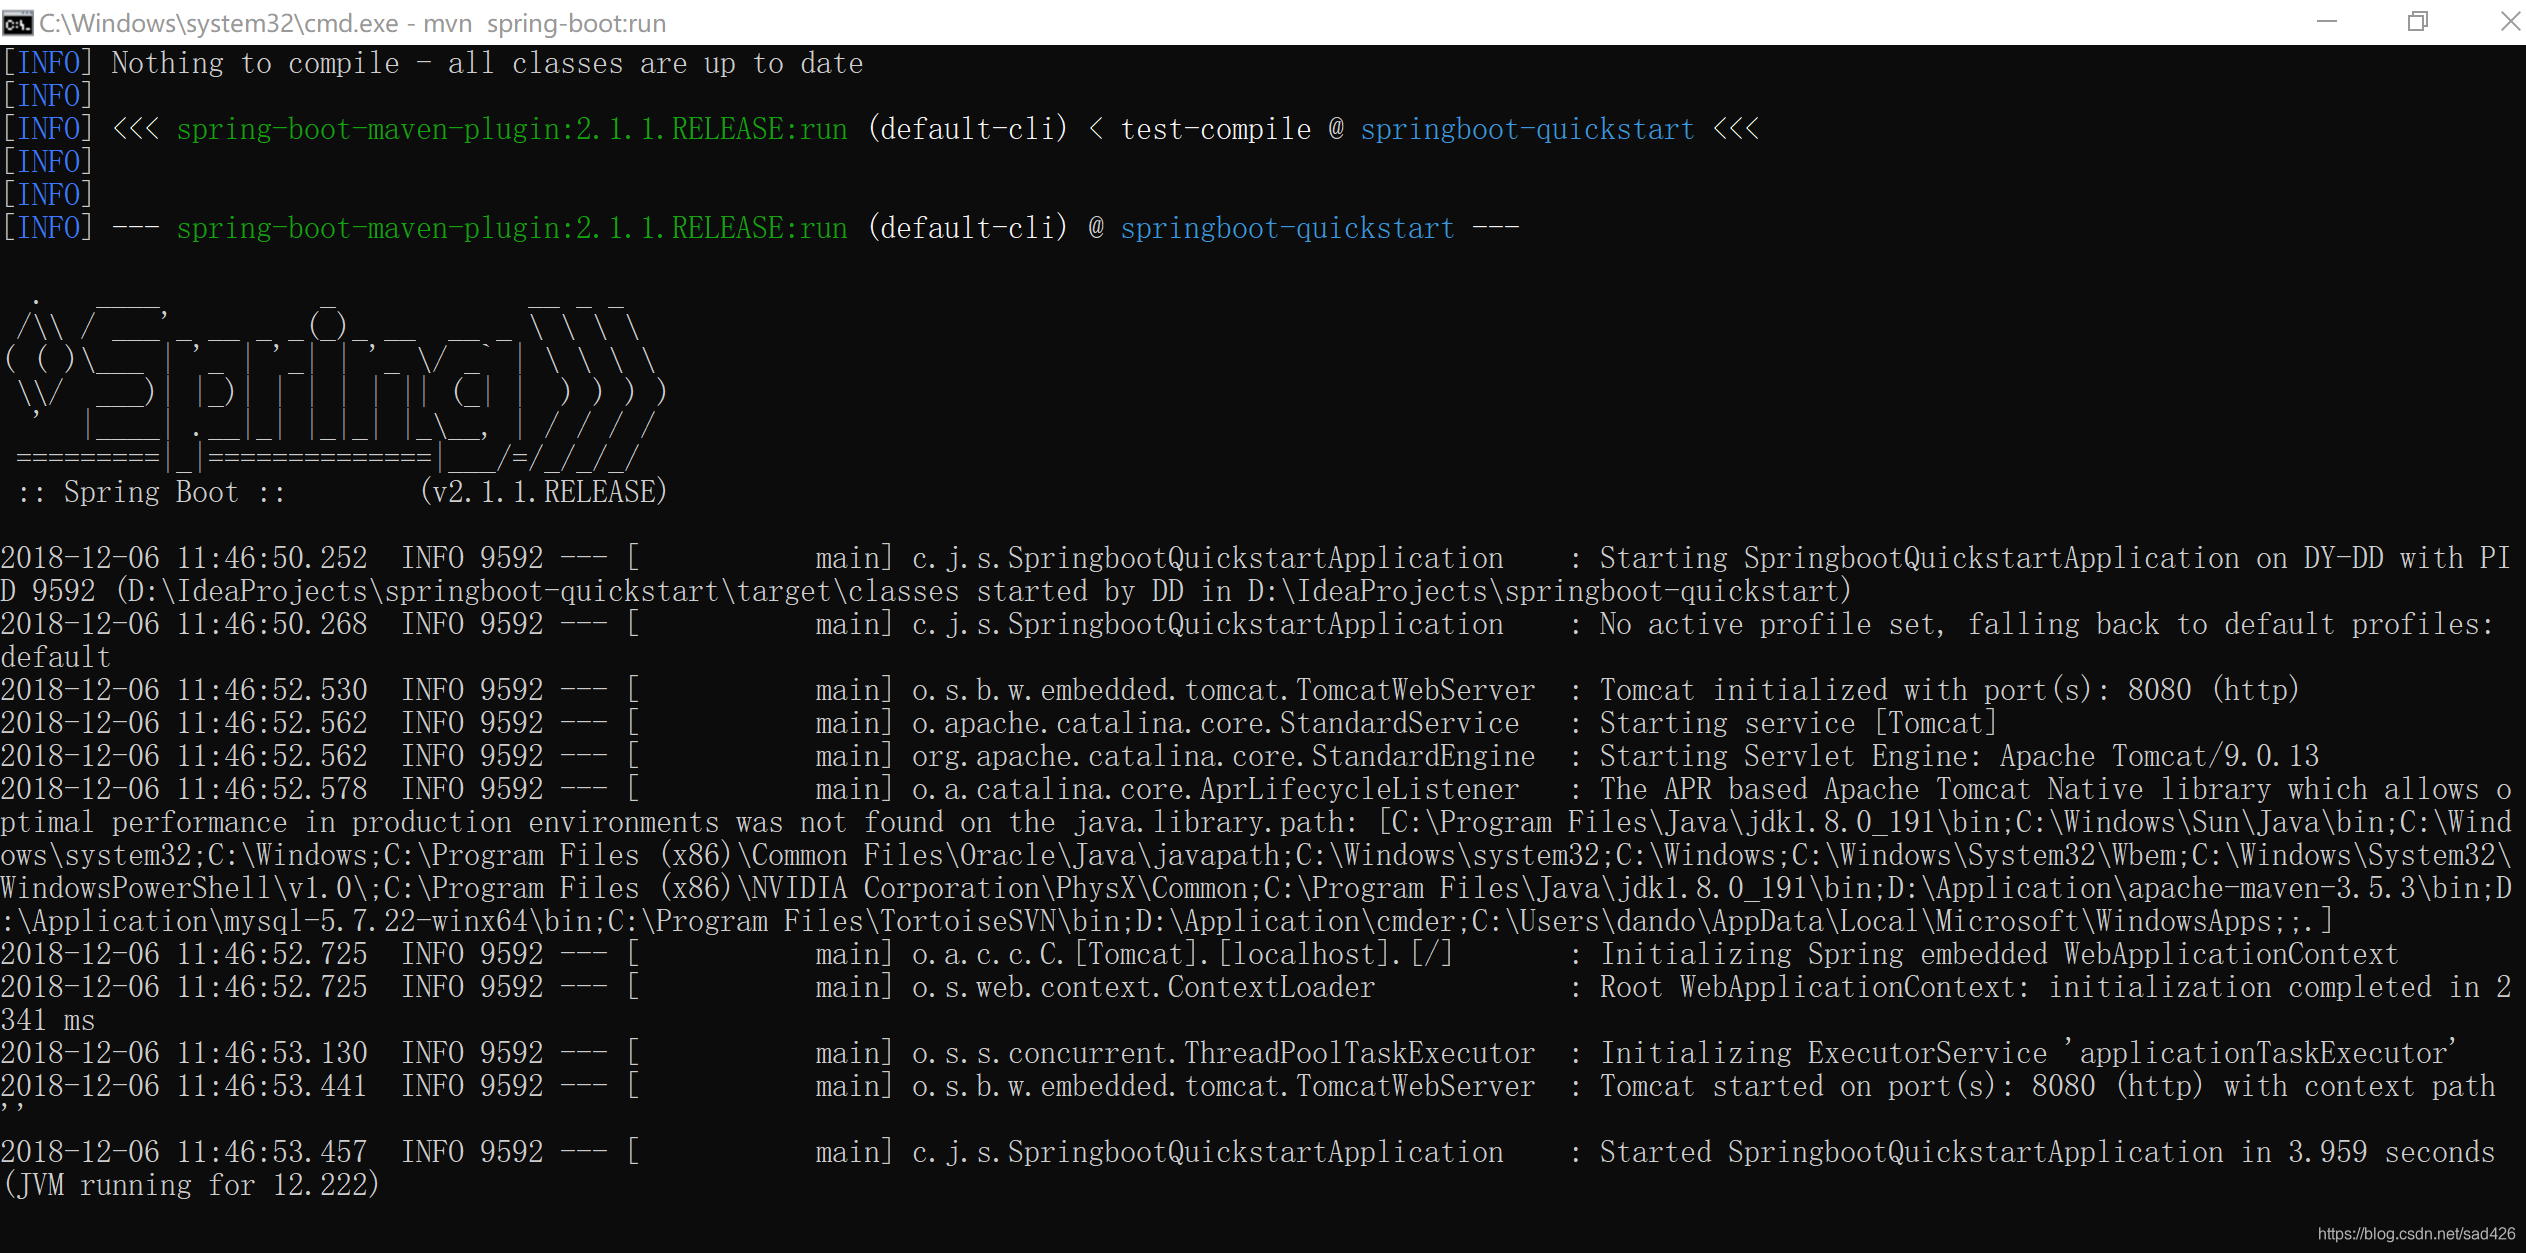Click 'org.apache.catalina.core.StandardEngine' logger name

[x=1223, y=756]
